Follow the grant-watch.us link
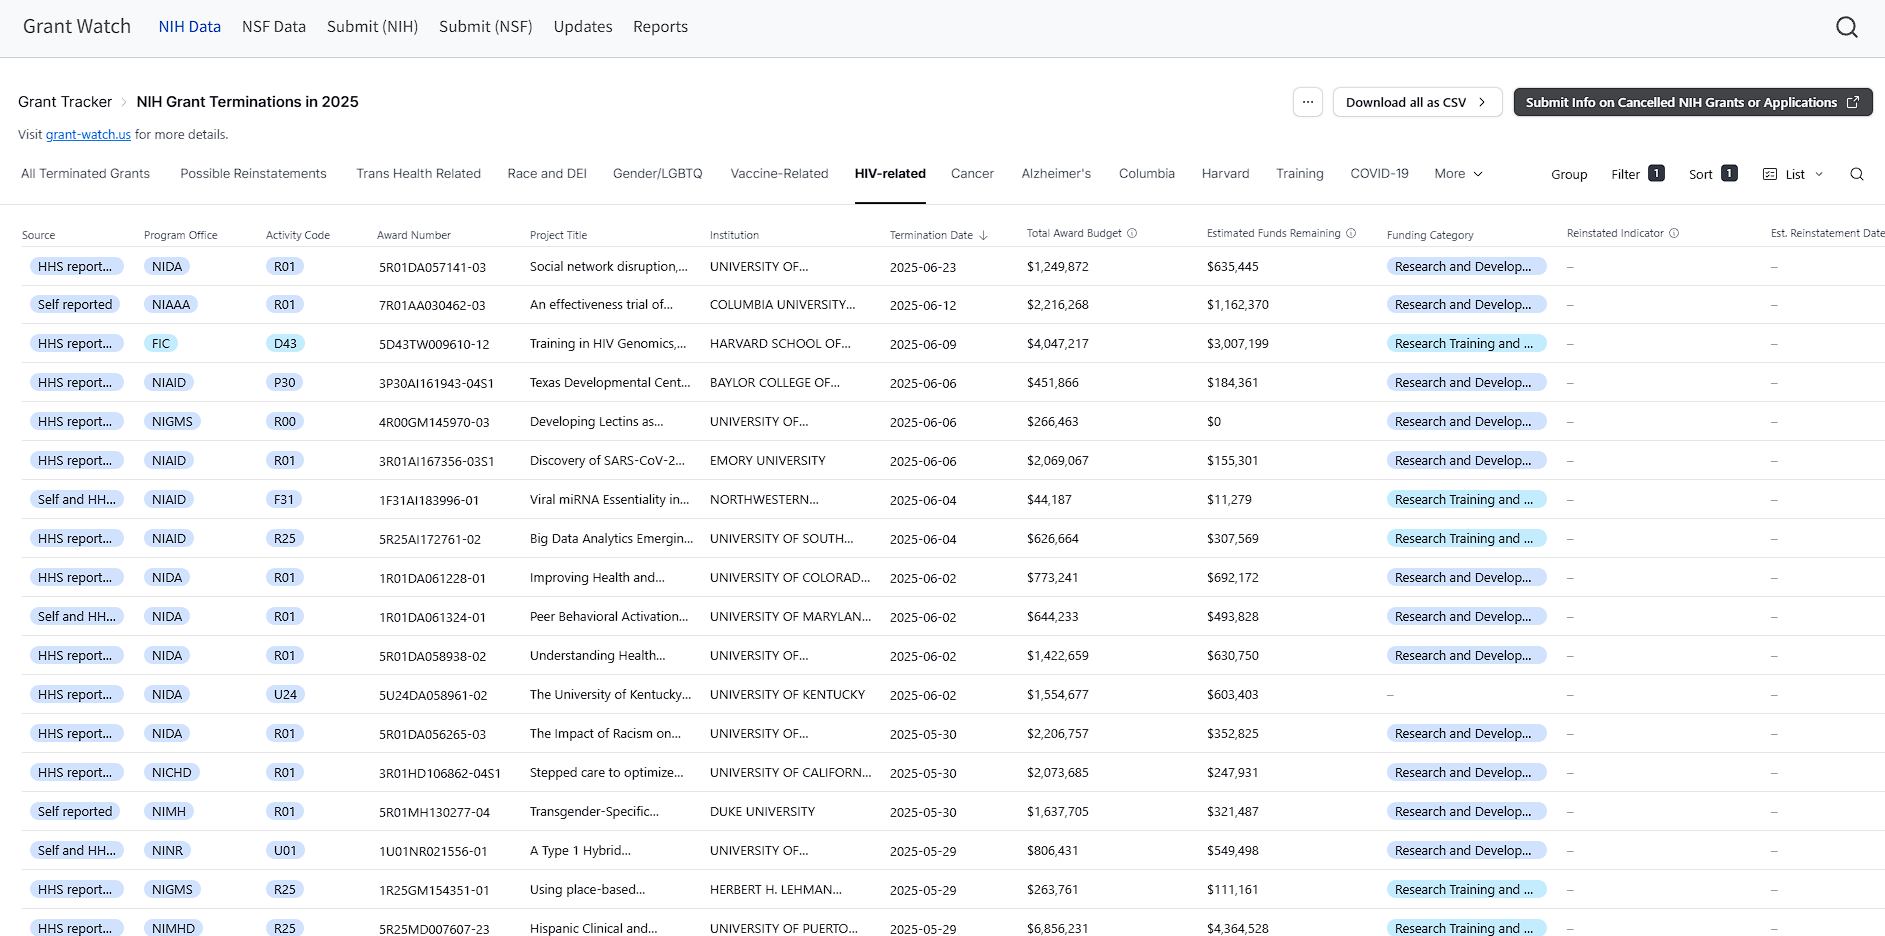1885x936 pixels. 88,134
